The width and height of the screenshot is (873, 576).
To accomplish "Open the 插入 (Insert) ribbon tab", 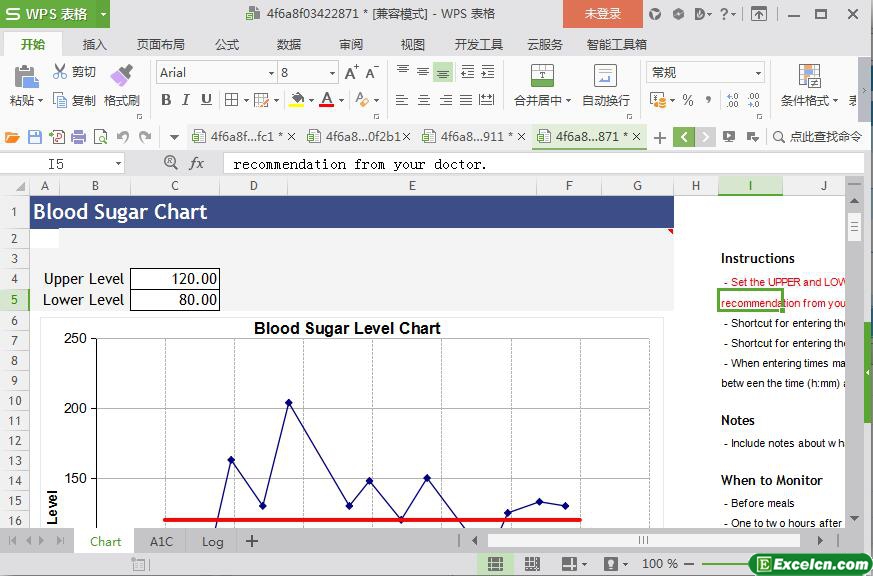I will tap(95, 45).
